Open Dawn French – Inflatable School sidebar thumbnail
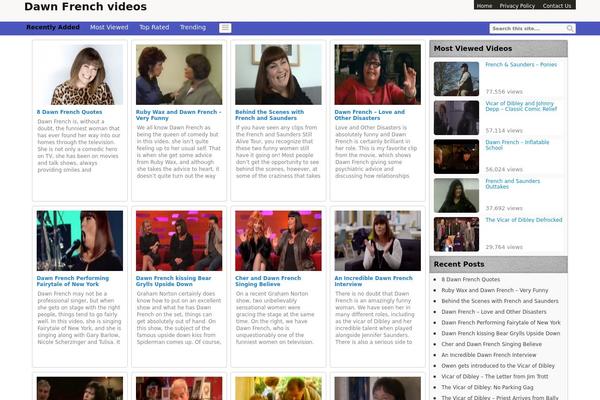 coord(456,157)
